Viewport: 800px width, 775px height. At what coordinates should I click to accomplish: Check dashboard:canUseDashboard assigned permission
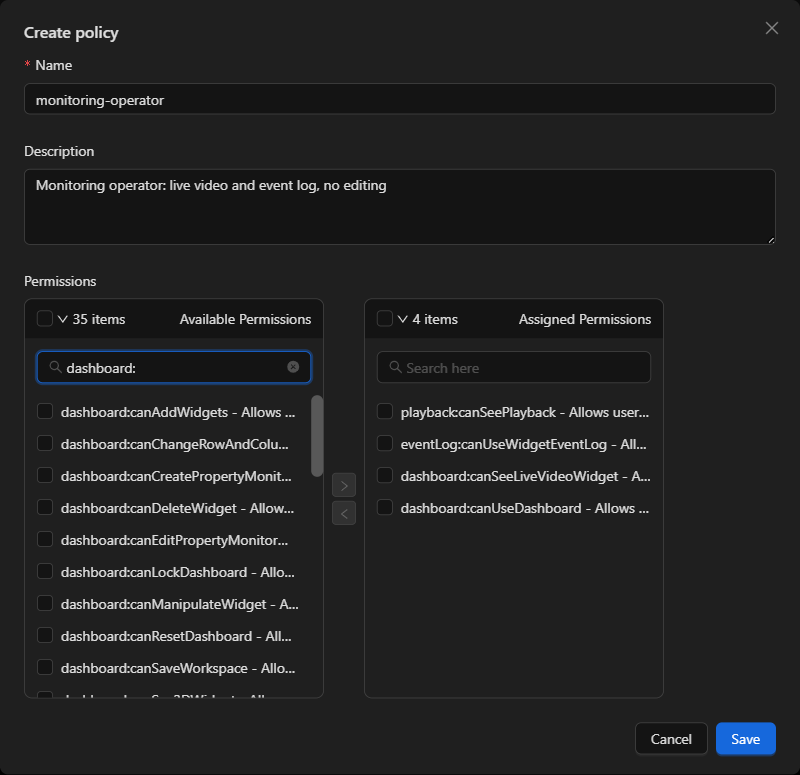(x=385, y=507)
